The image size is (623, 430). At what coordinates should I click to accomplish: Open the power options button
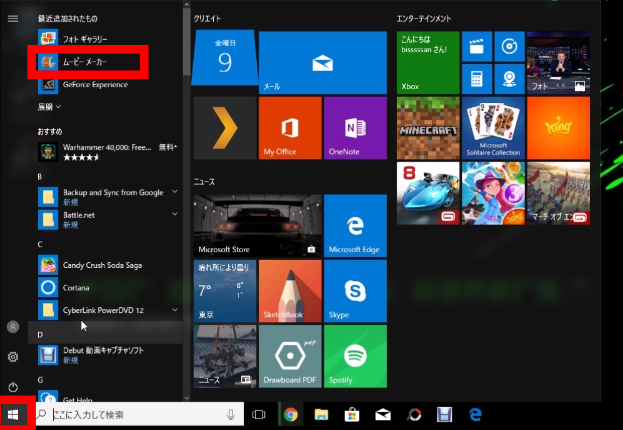coord(13,387)
